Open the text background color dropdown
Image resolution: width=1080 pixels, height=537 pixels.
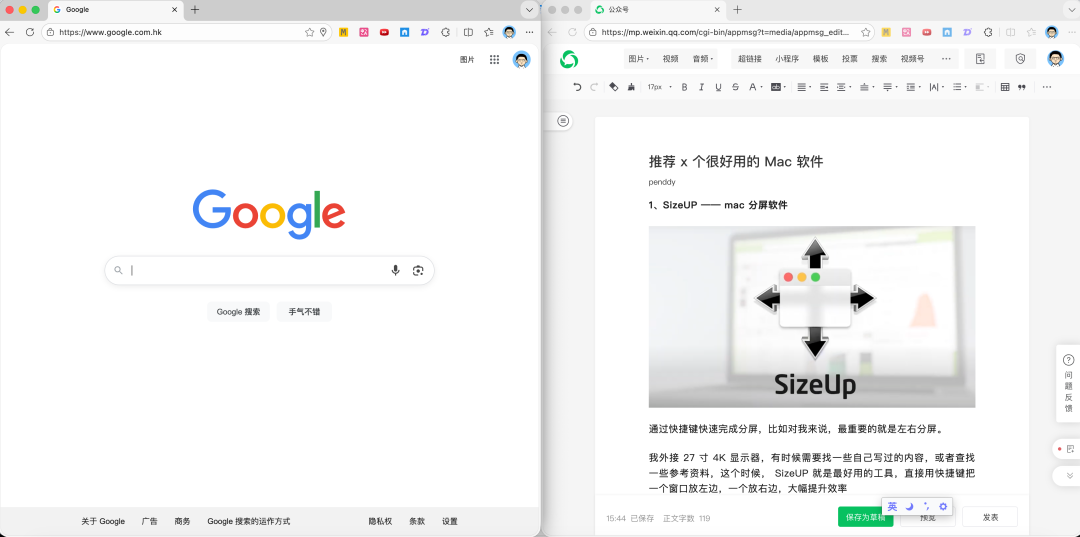[x=785, y=87]
